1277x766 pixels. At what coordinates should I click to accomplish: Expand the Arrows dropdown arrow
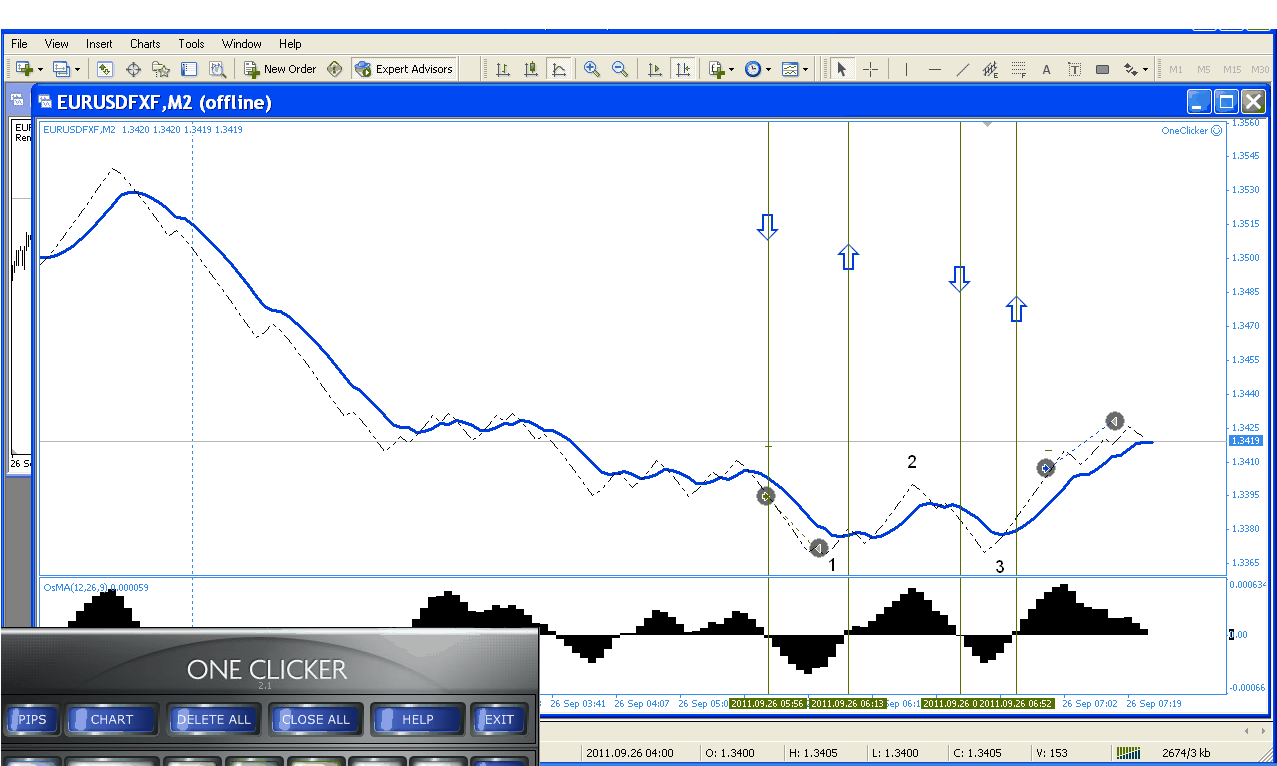click(x=1146, y=70)
